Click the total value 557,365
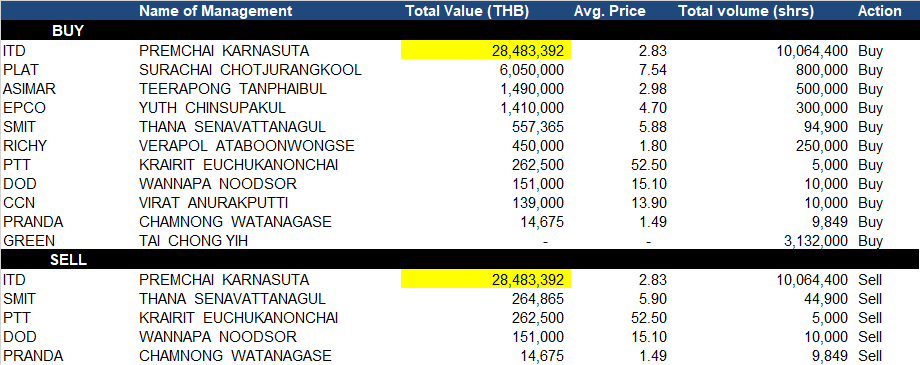Screen dimensions: 920x365 (539, 127)
